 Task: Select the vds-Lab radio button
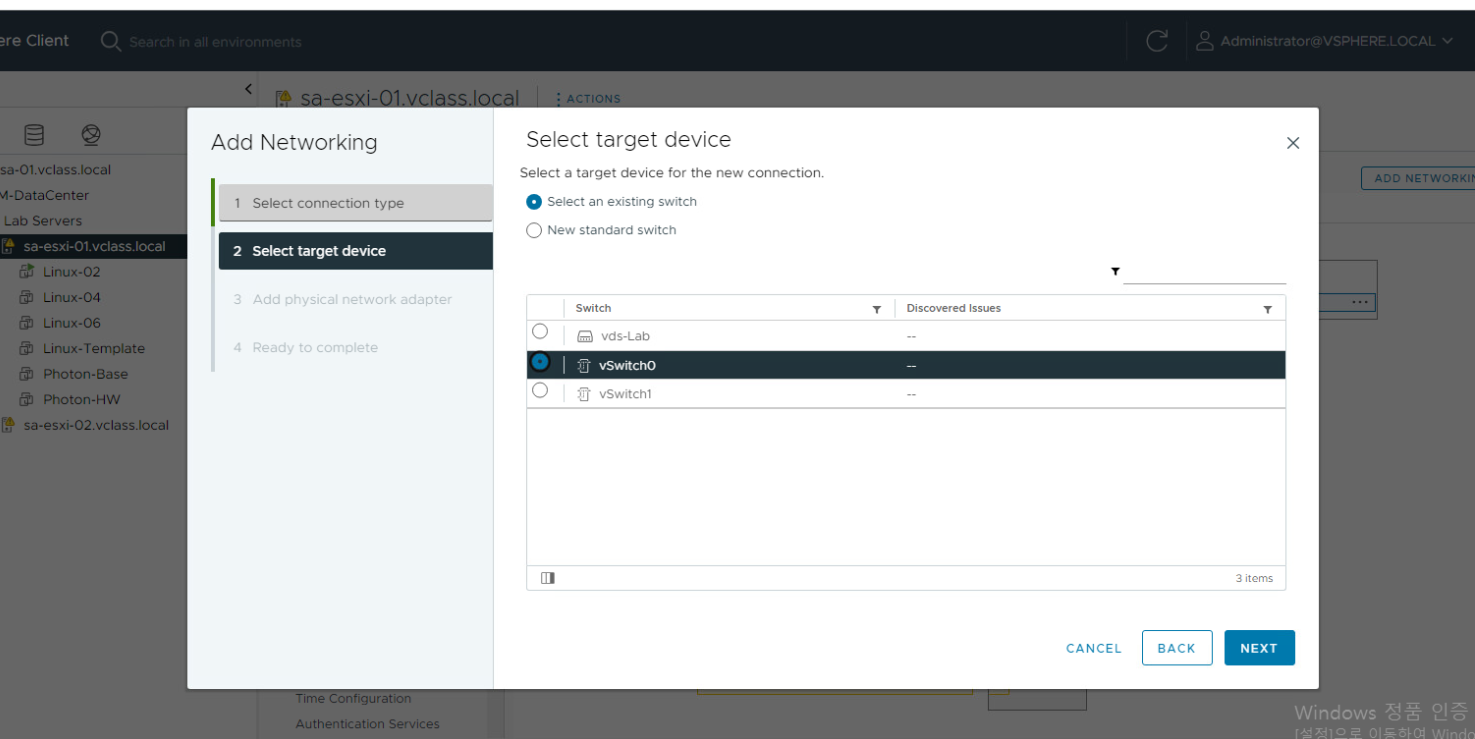click(540, 331)
